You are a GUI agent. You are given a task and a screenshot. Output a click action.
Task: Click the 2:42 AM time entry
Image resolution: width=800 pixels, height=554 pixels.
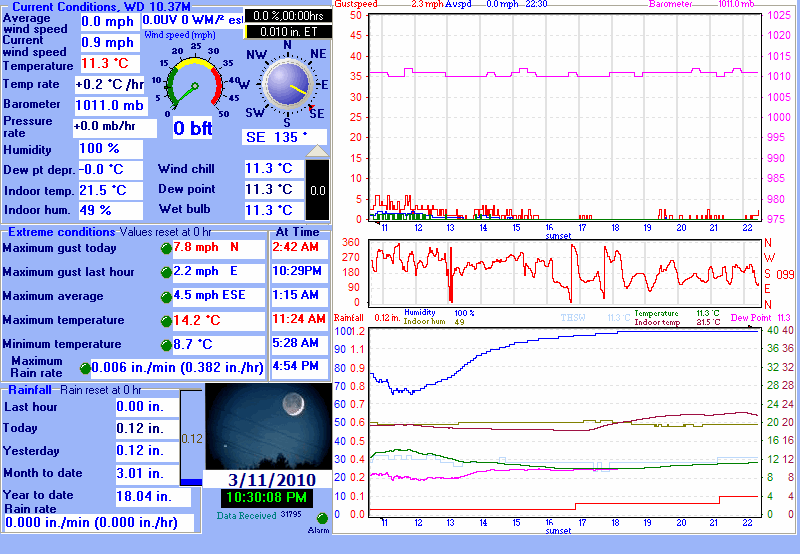pos(299,248)
